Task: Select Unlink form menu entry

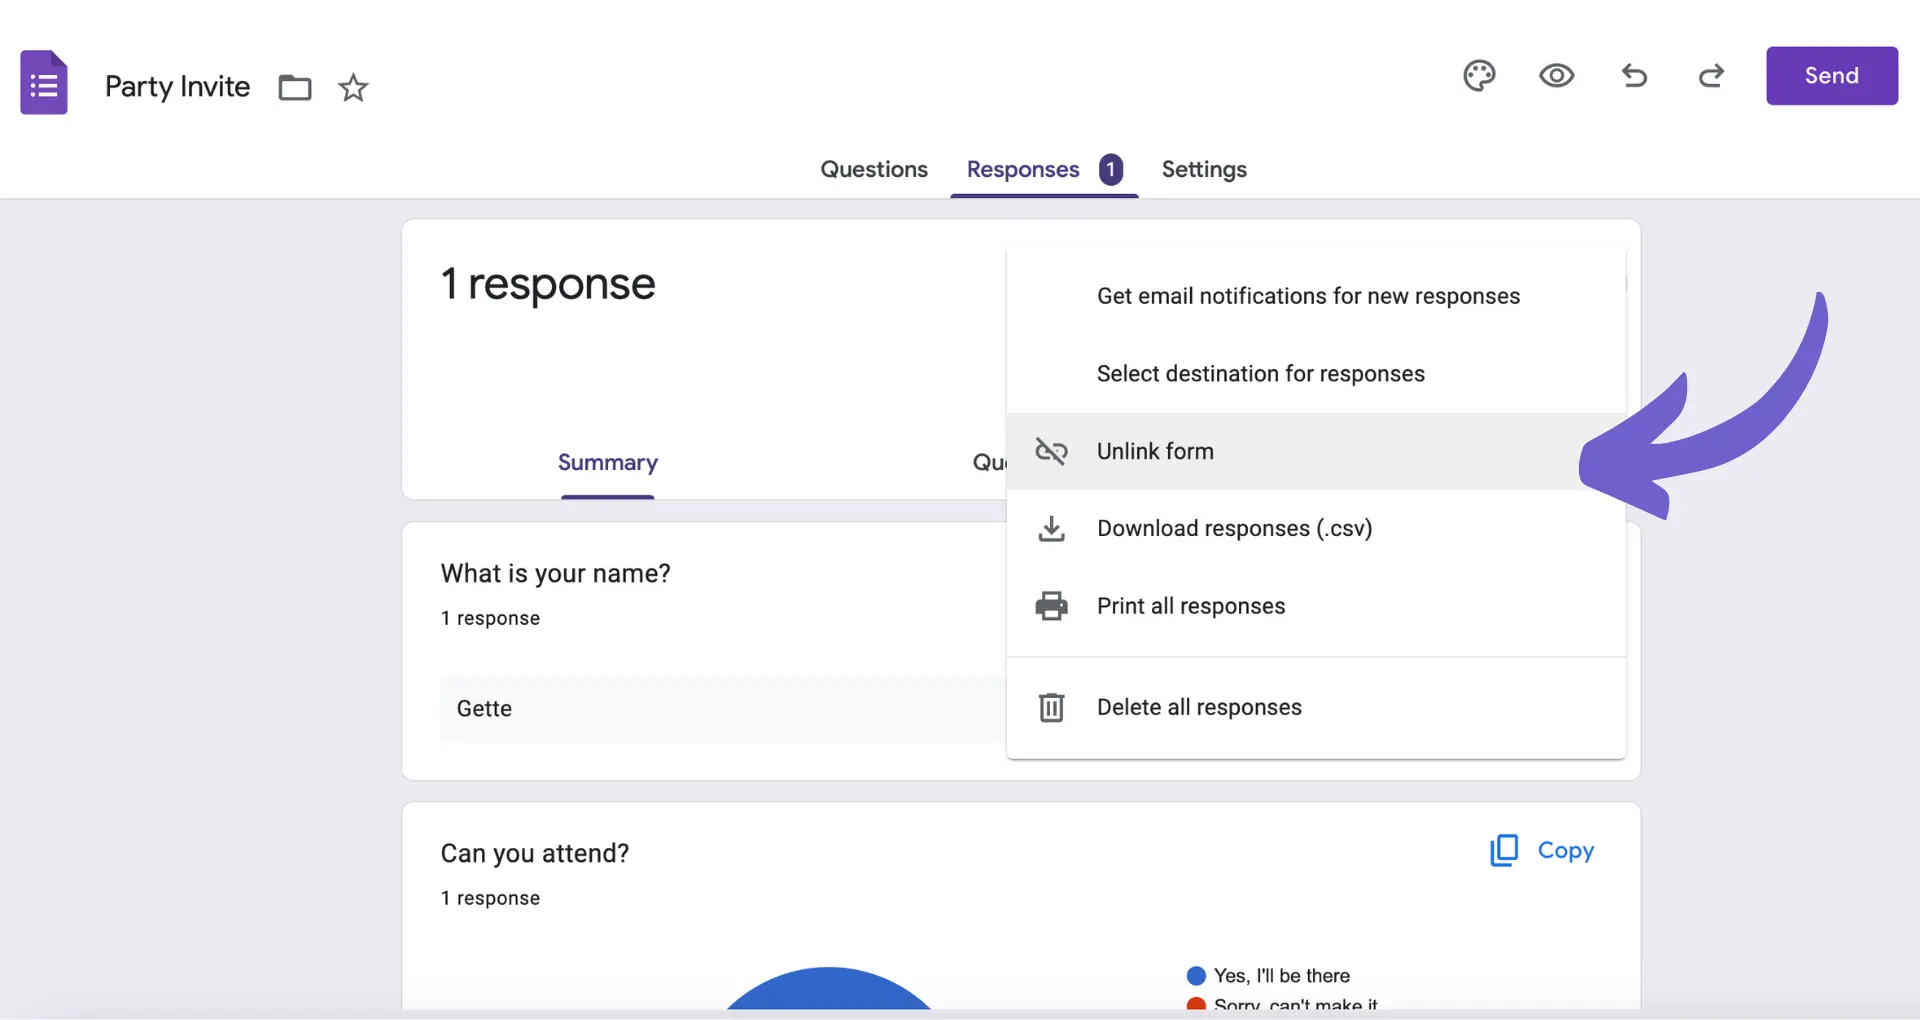Action: pos(1316,451)
